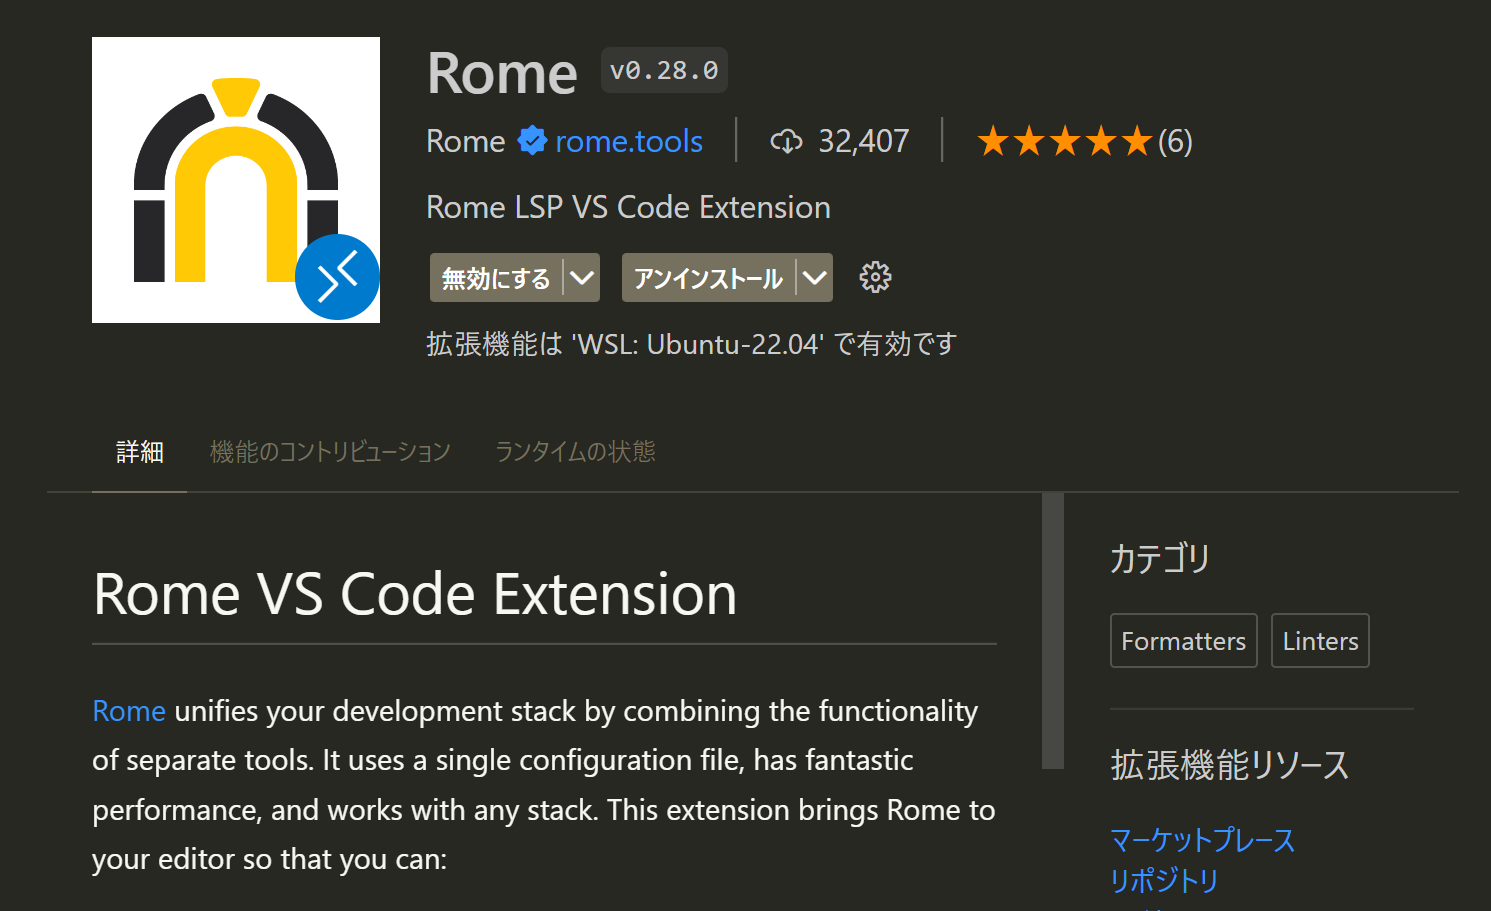Click the remote WSL badge on the logo
The height and width of the screenshot is (911, 1491).
pos(337,277)
